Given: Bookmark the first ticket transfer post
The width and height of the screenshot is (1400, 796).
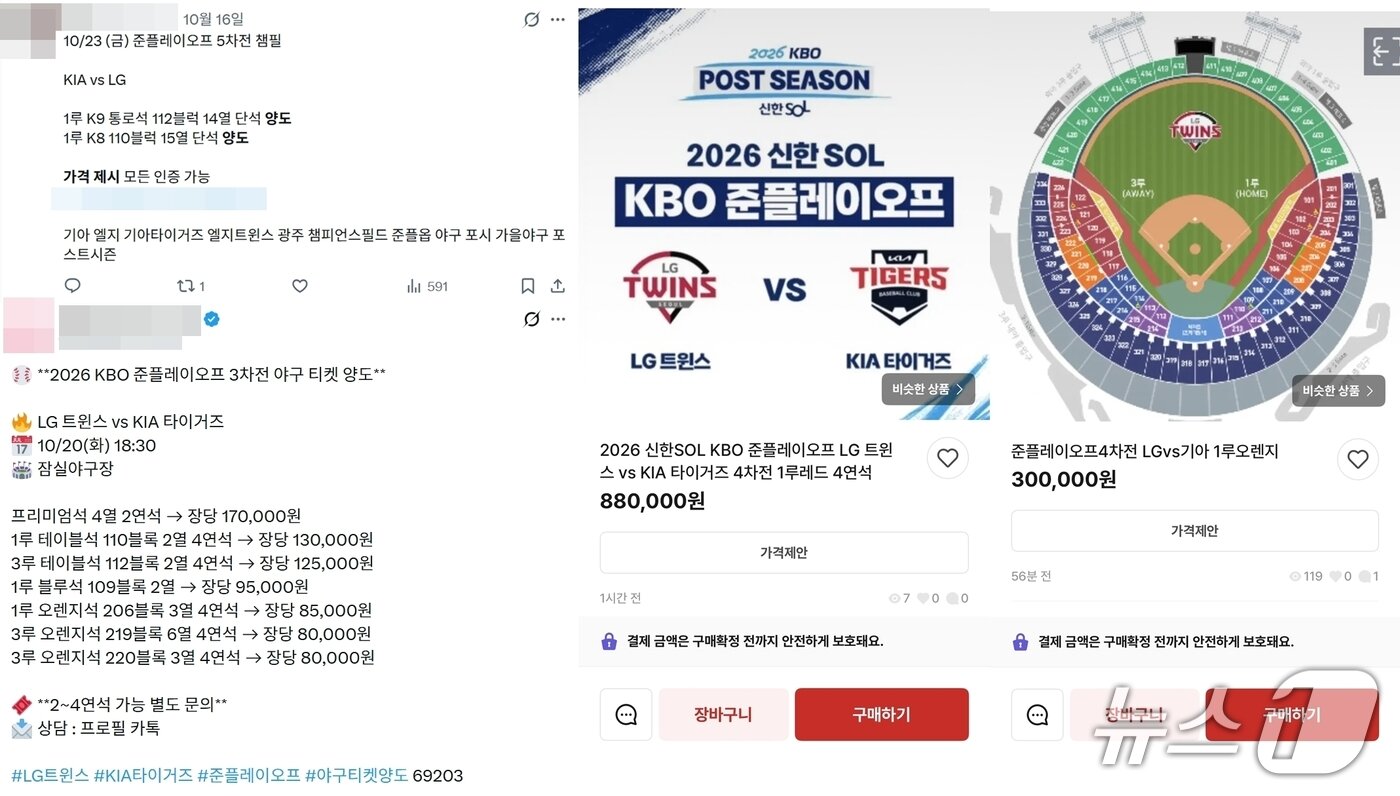Looking at the screenshot, I should point(528,286).
